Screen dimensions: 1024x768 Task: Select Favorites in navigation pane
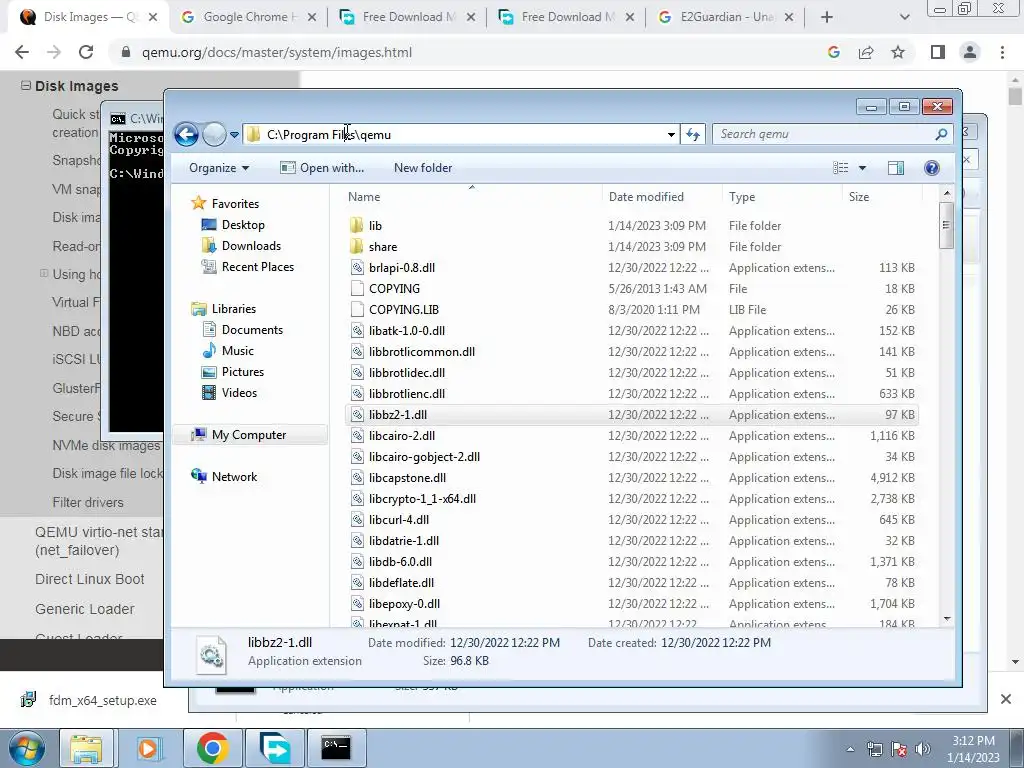[x=235, y=204]
